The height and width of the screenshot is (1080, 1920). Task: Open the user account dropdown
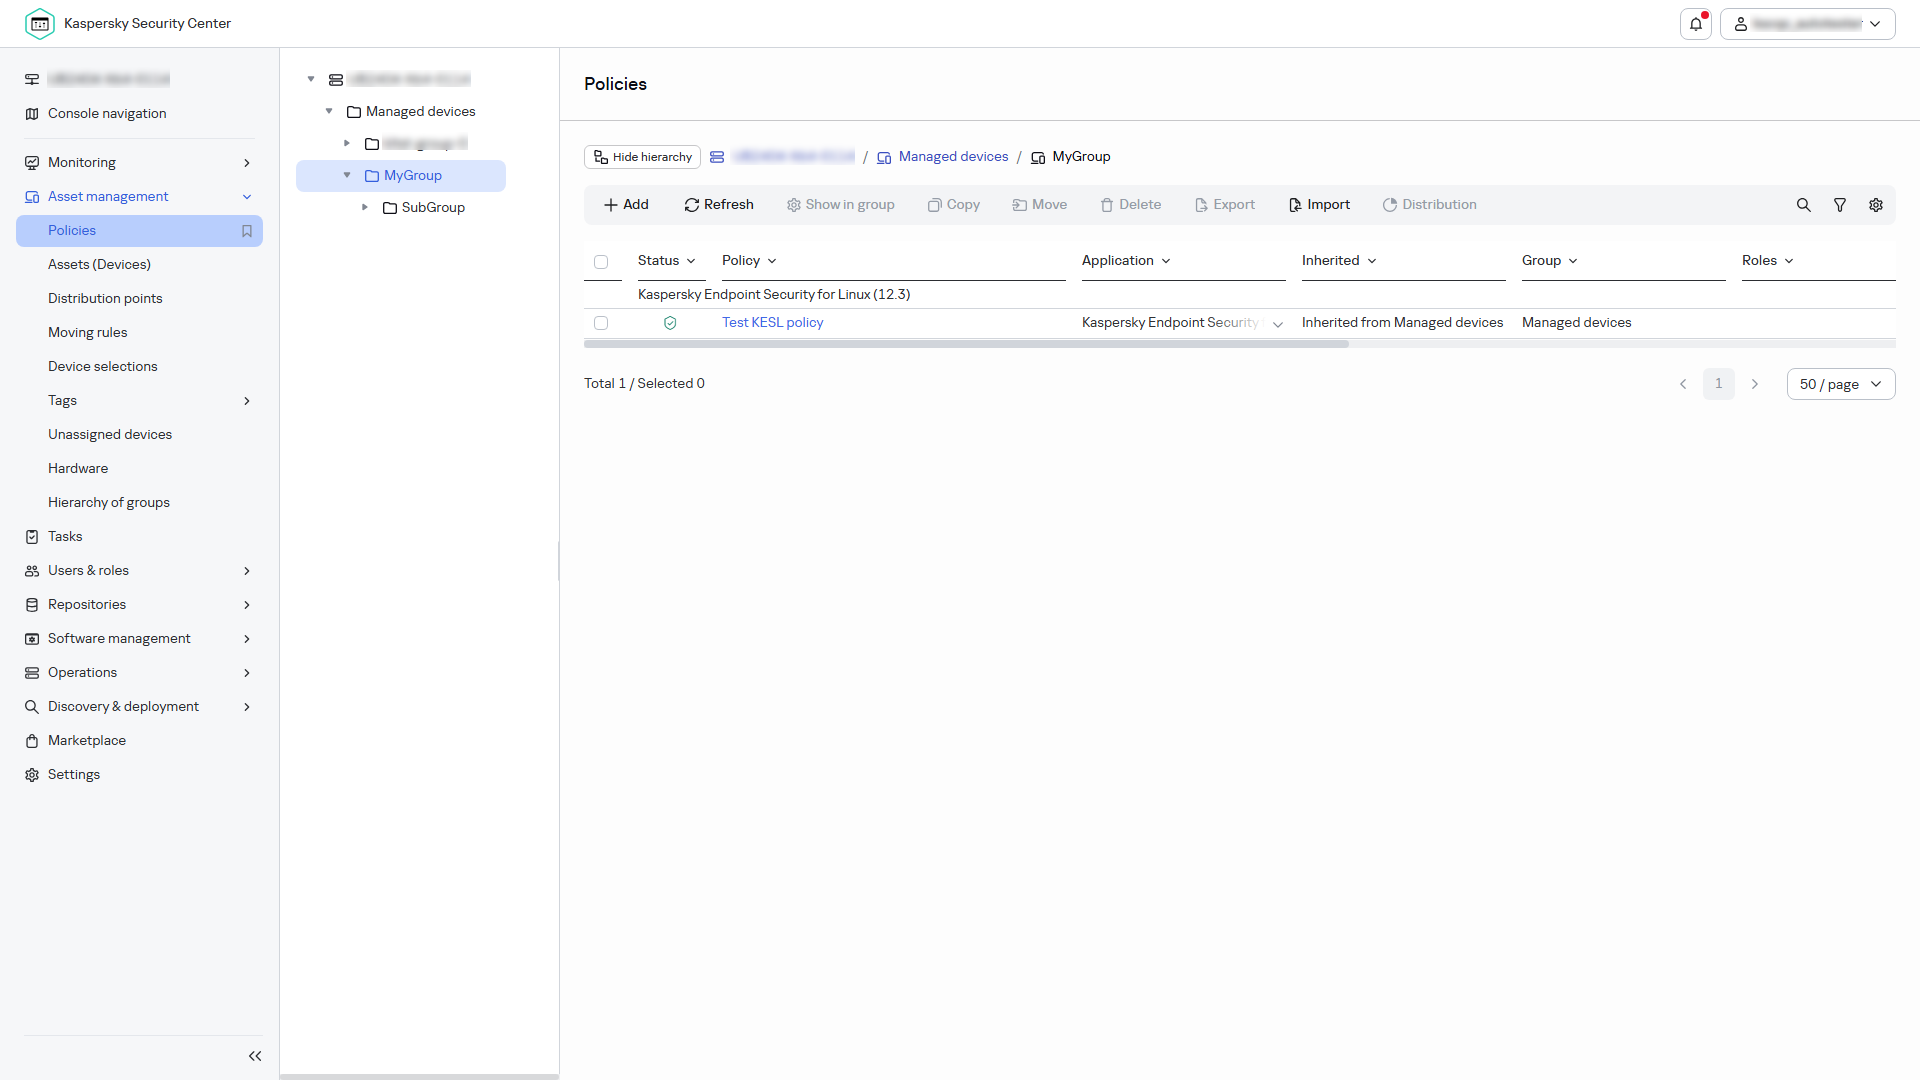1808,24
